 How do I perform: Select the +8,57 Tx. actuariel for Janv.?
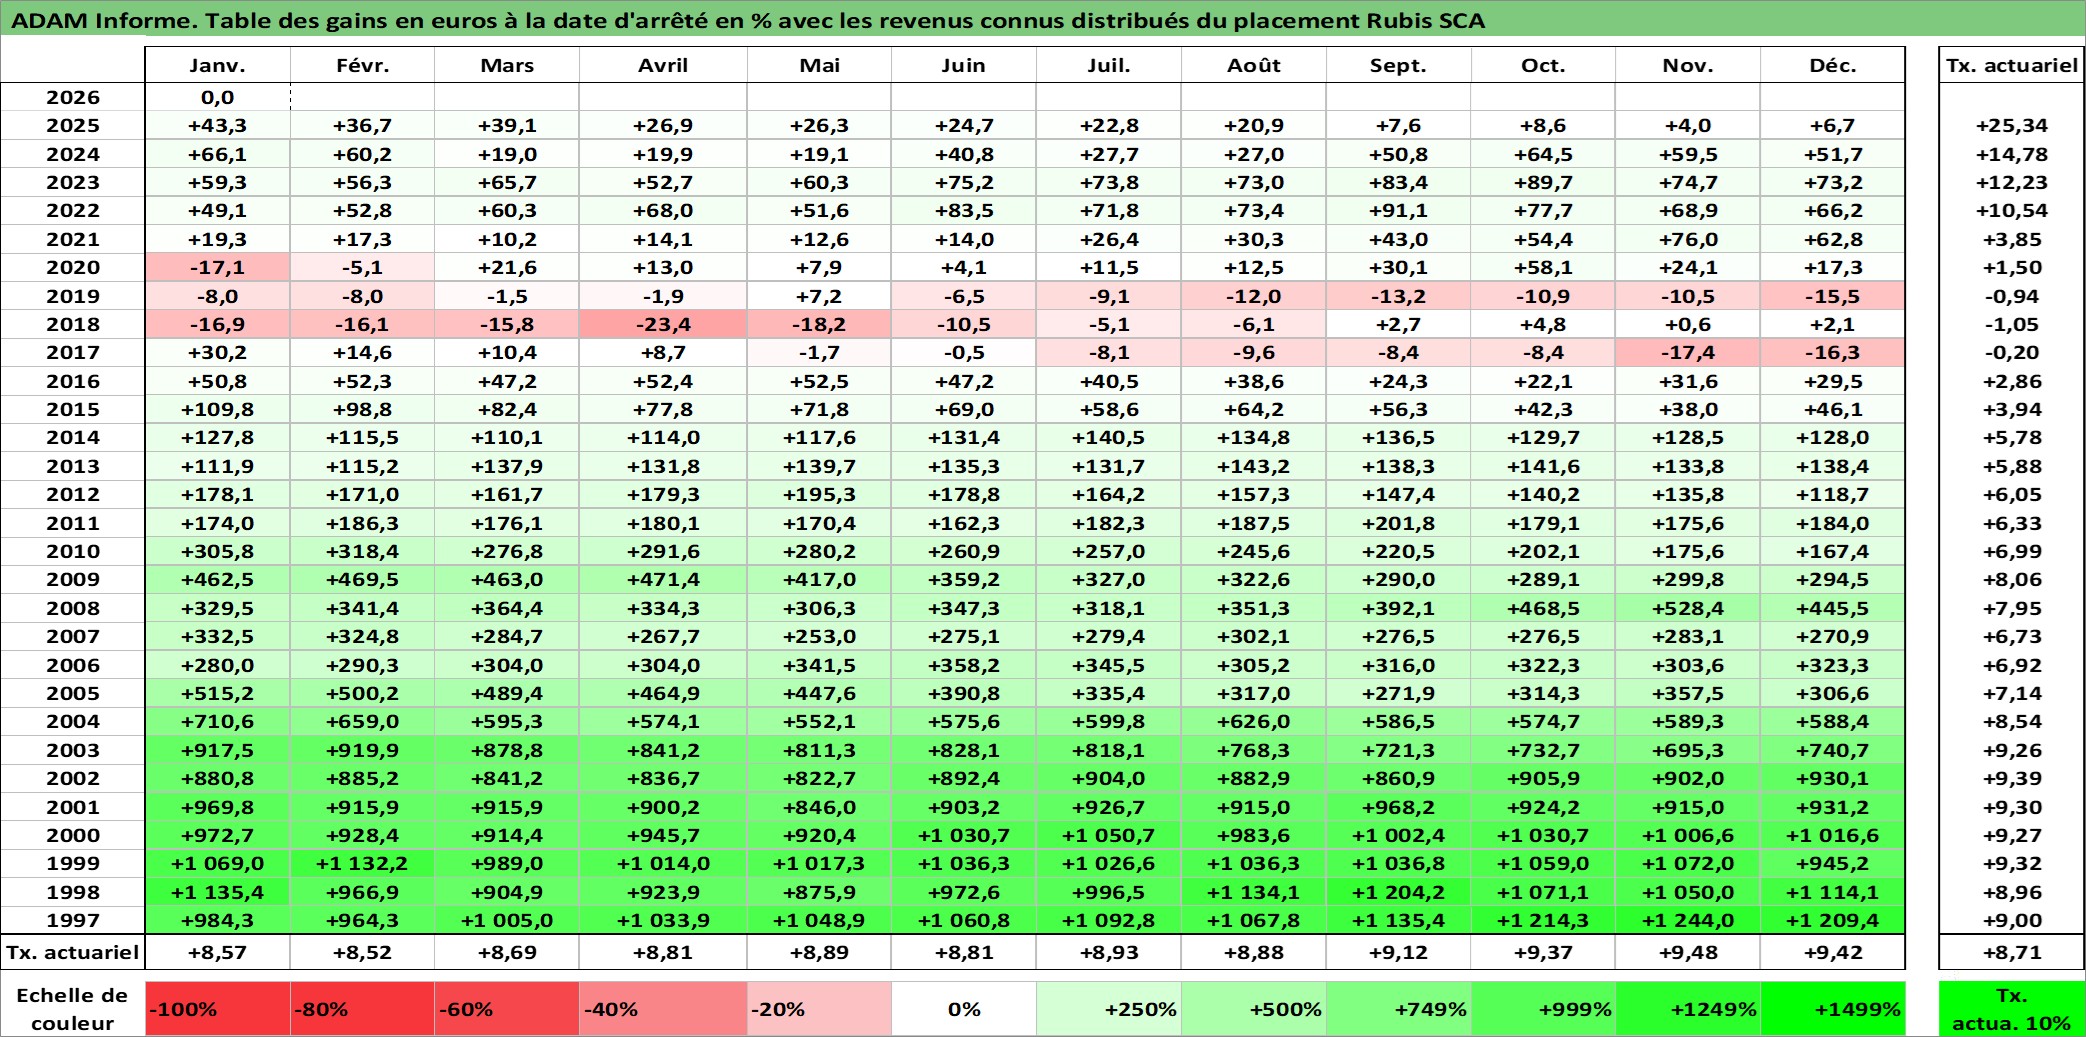pyautogui.click(x=218, y=952)
